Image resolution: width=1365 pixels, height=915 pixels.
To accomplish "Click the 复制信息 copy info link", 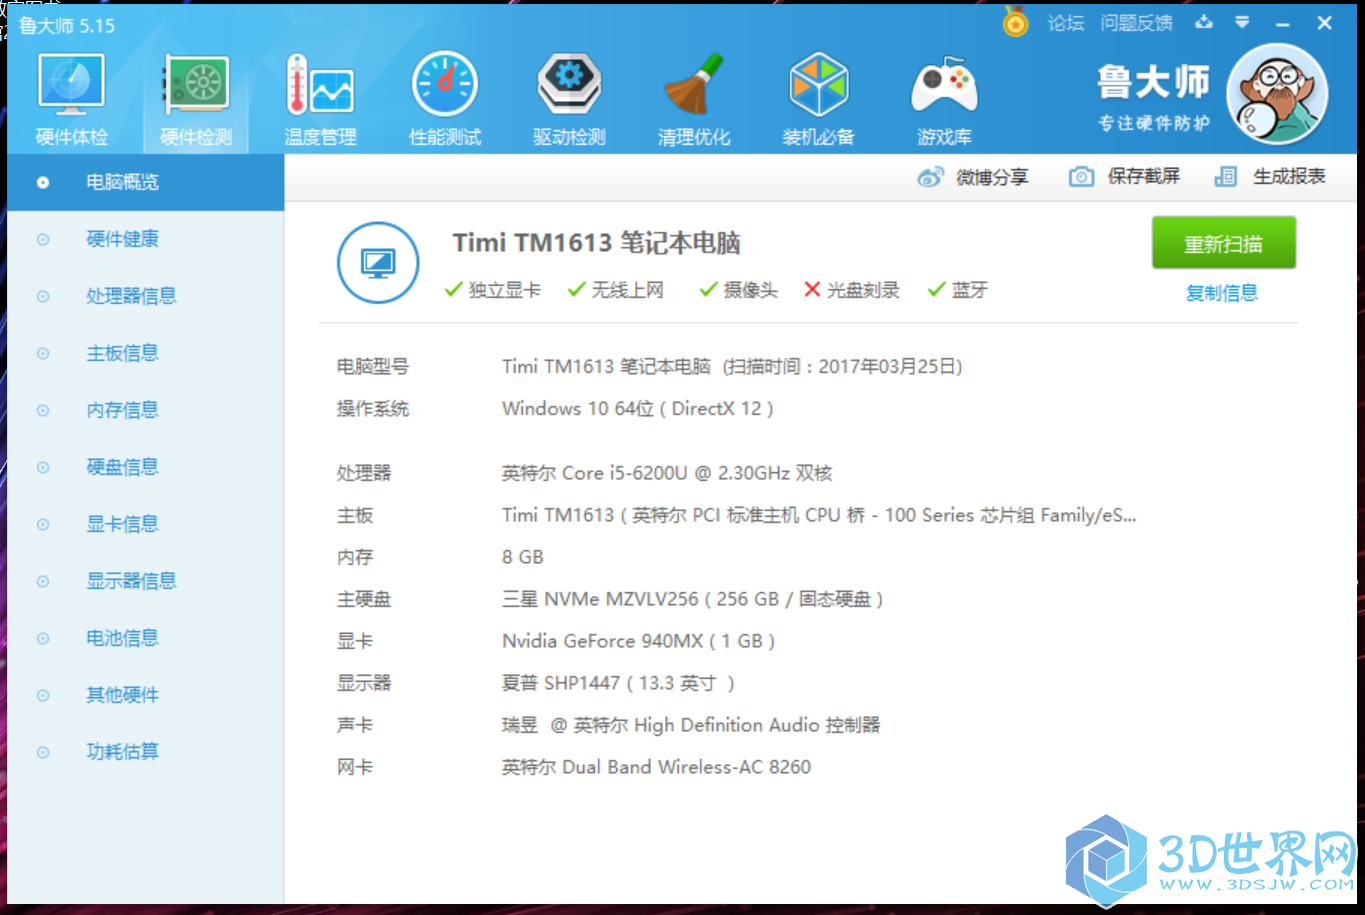I will coord(1222,293).
